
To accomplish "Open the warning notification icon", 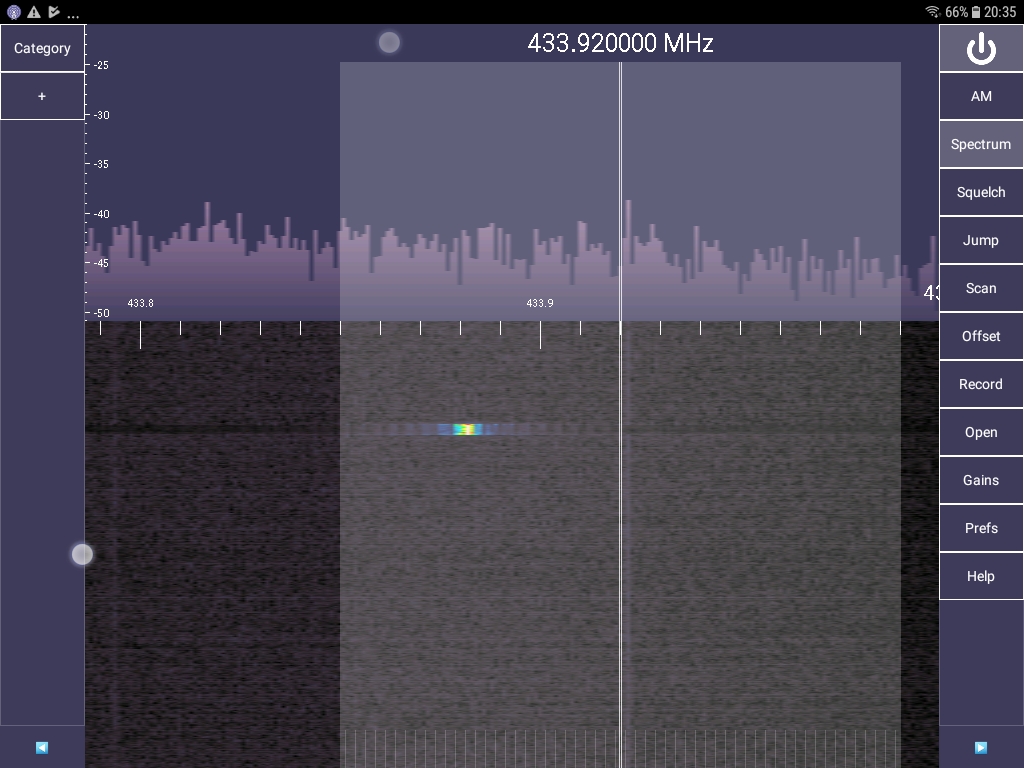I will tap(34, 12).
